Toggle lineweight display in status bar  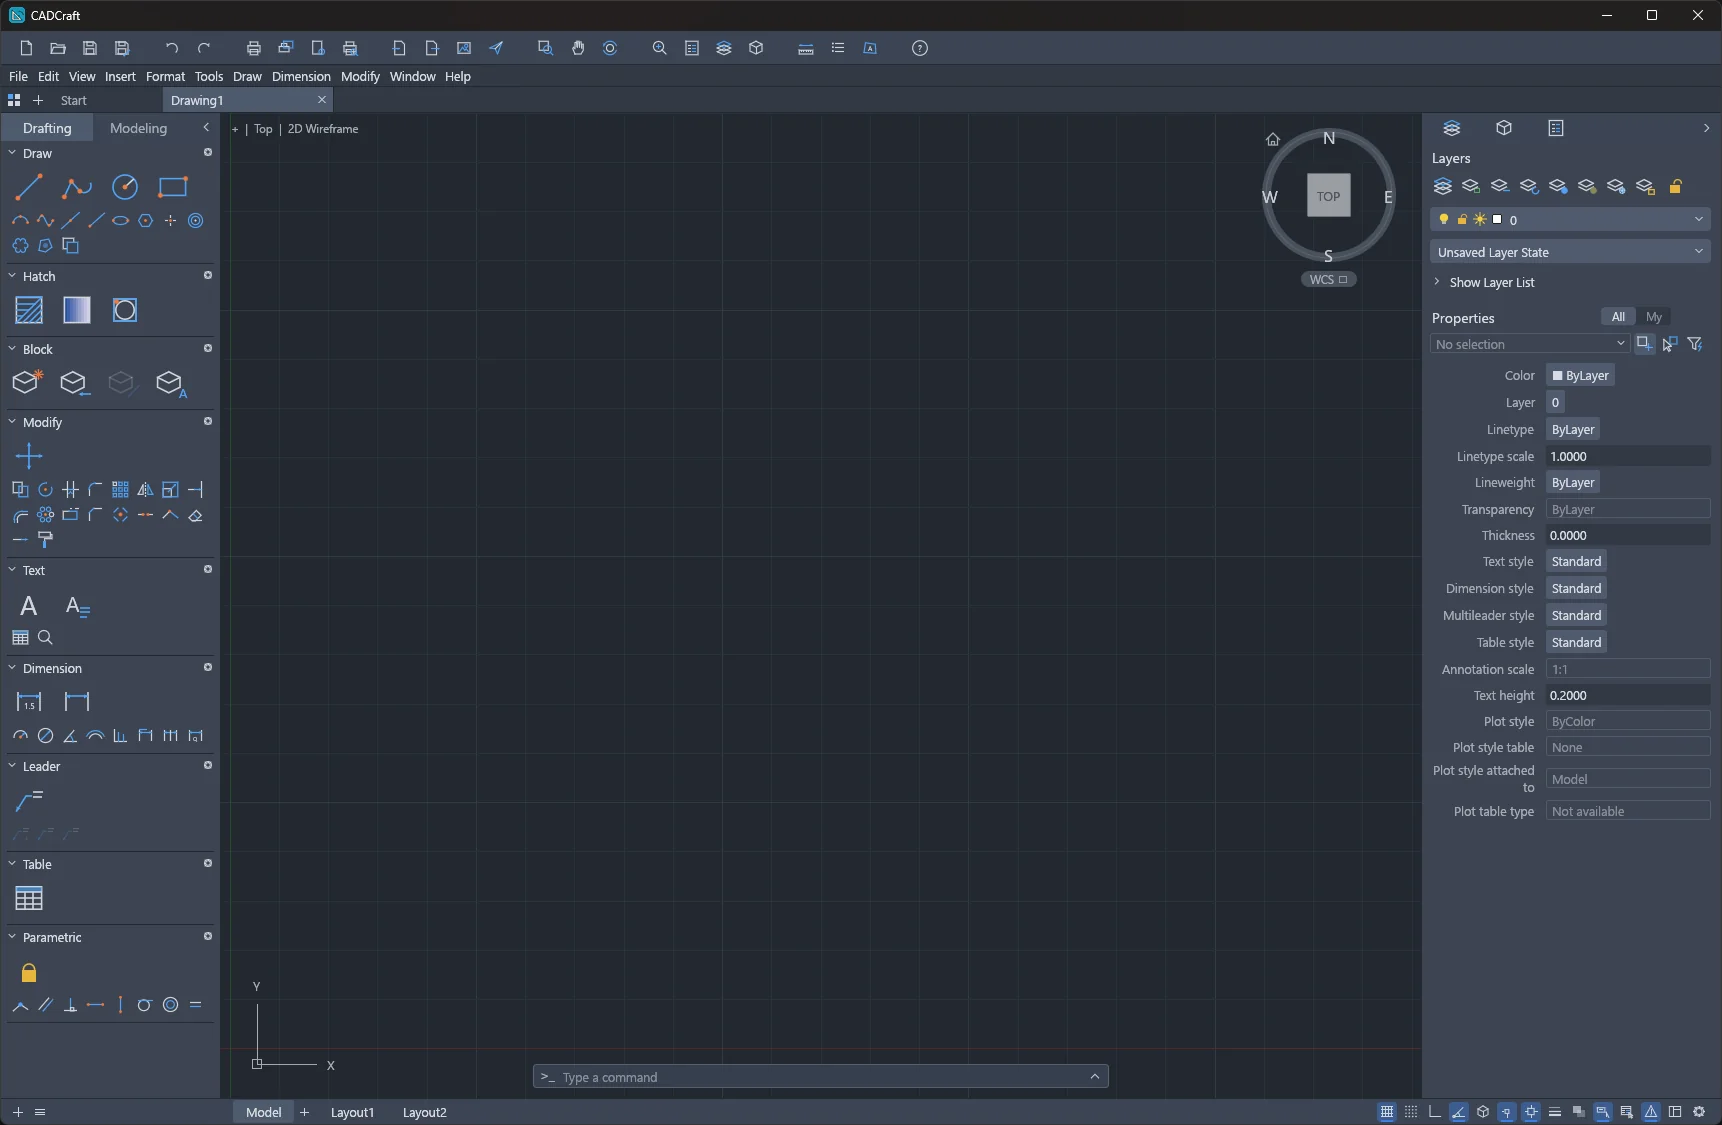pyautogui.click(x=1555, y=1112)
